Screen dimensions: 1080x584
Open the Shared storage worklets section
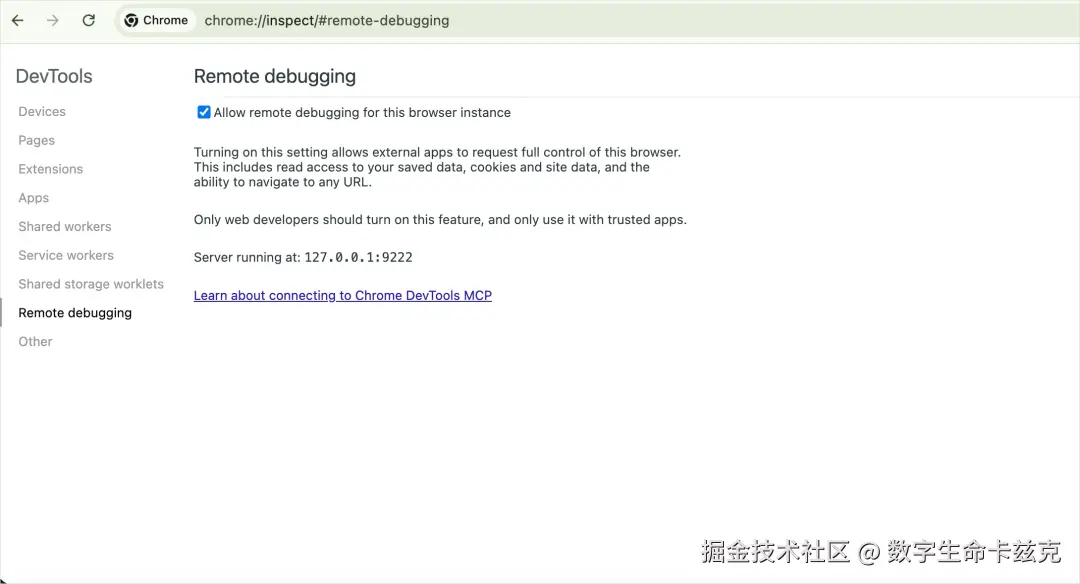click(x=91, y=284)
